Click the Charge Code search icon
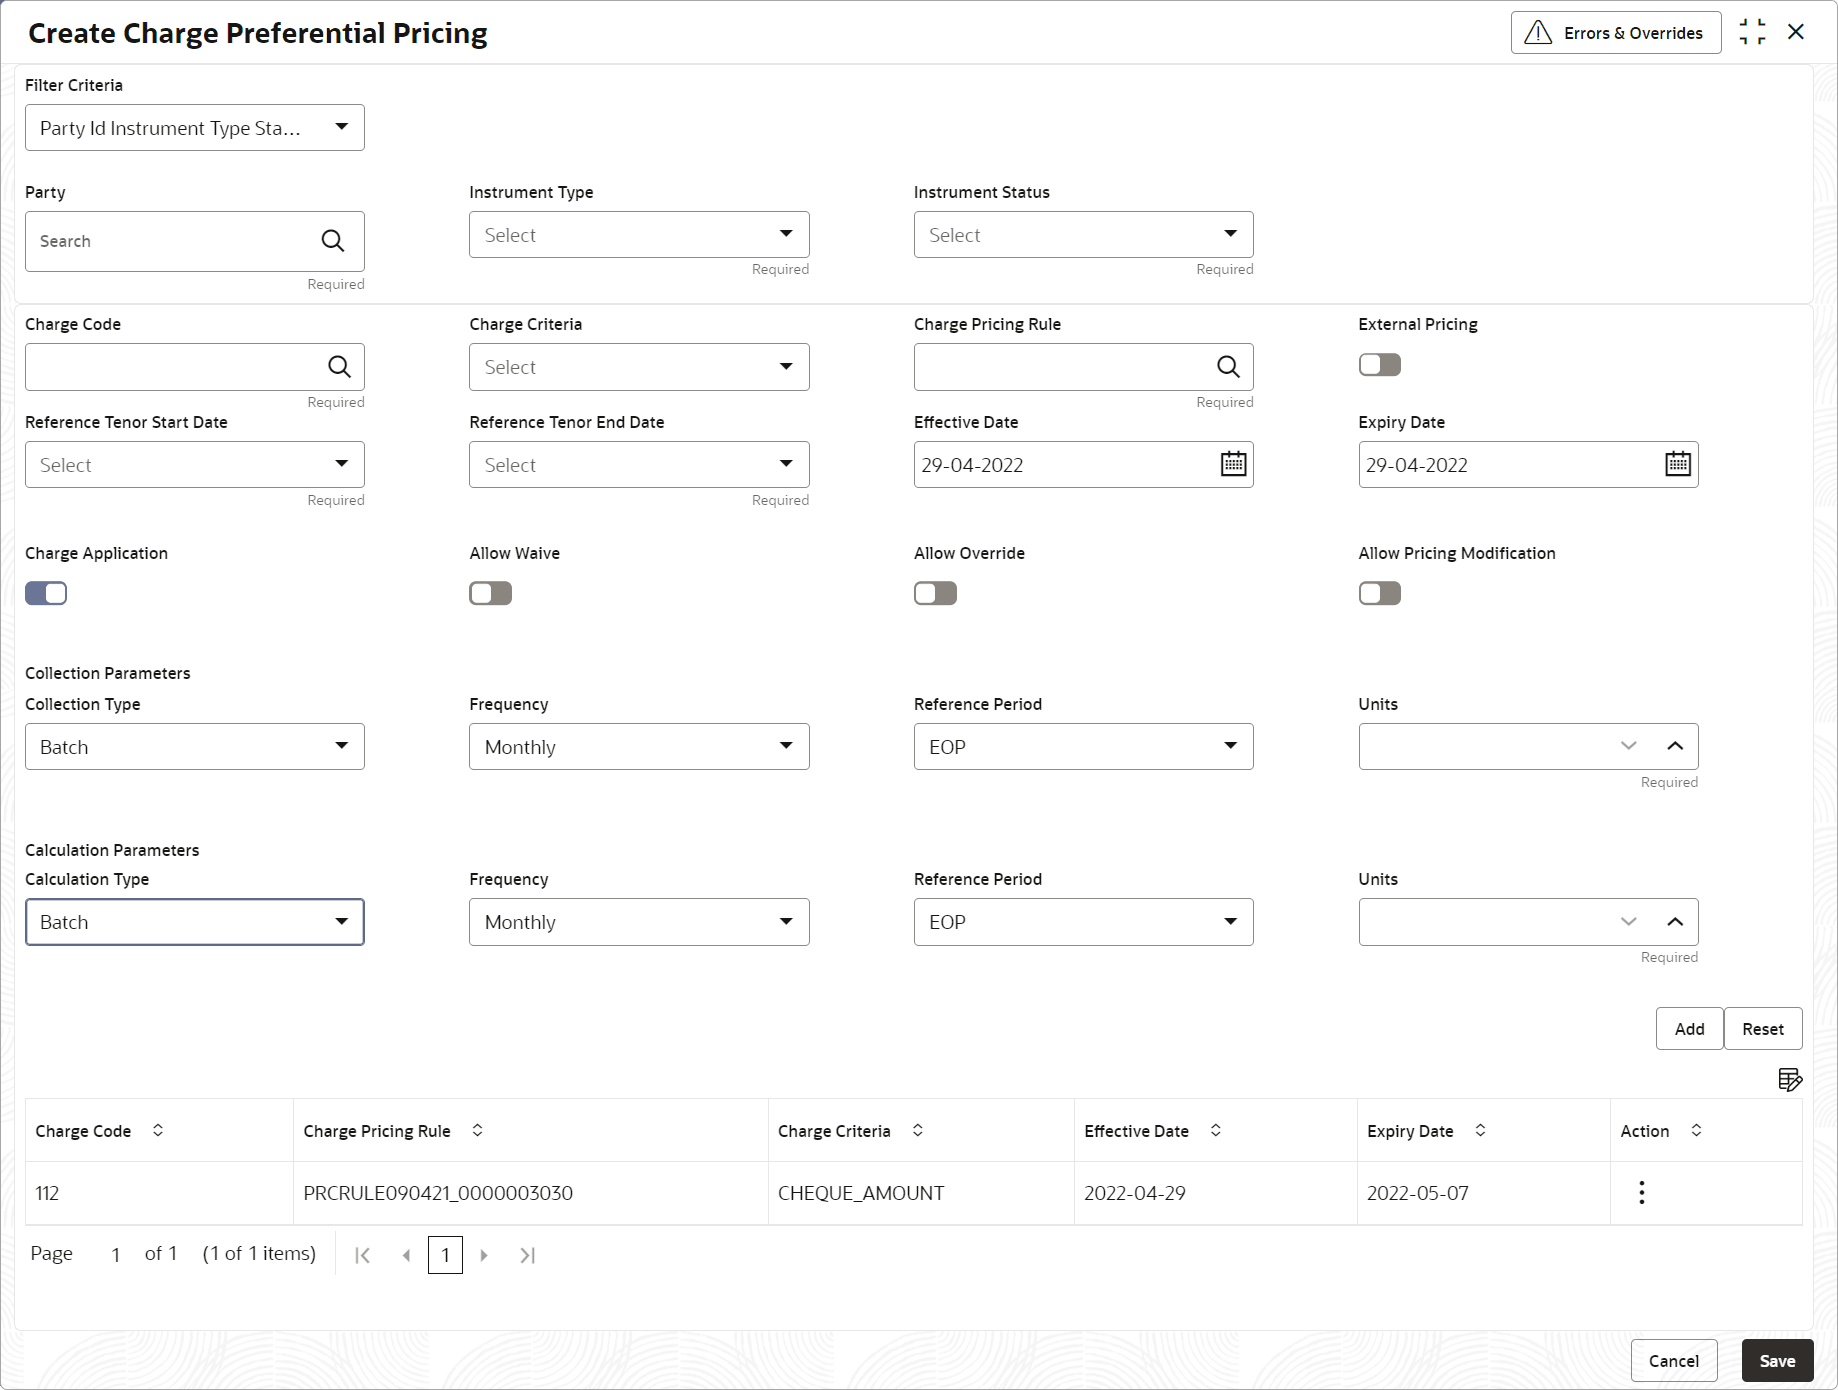 tap(339, 367)
